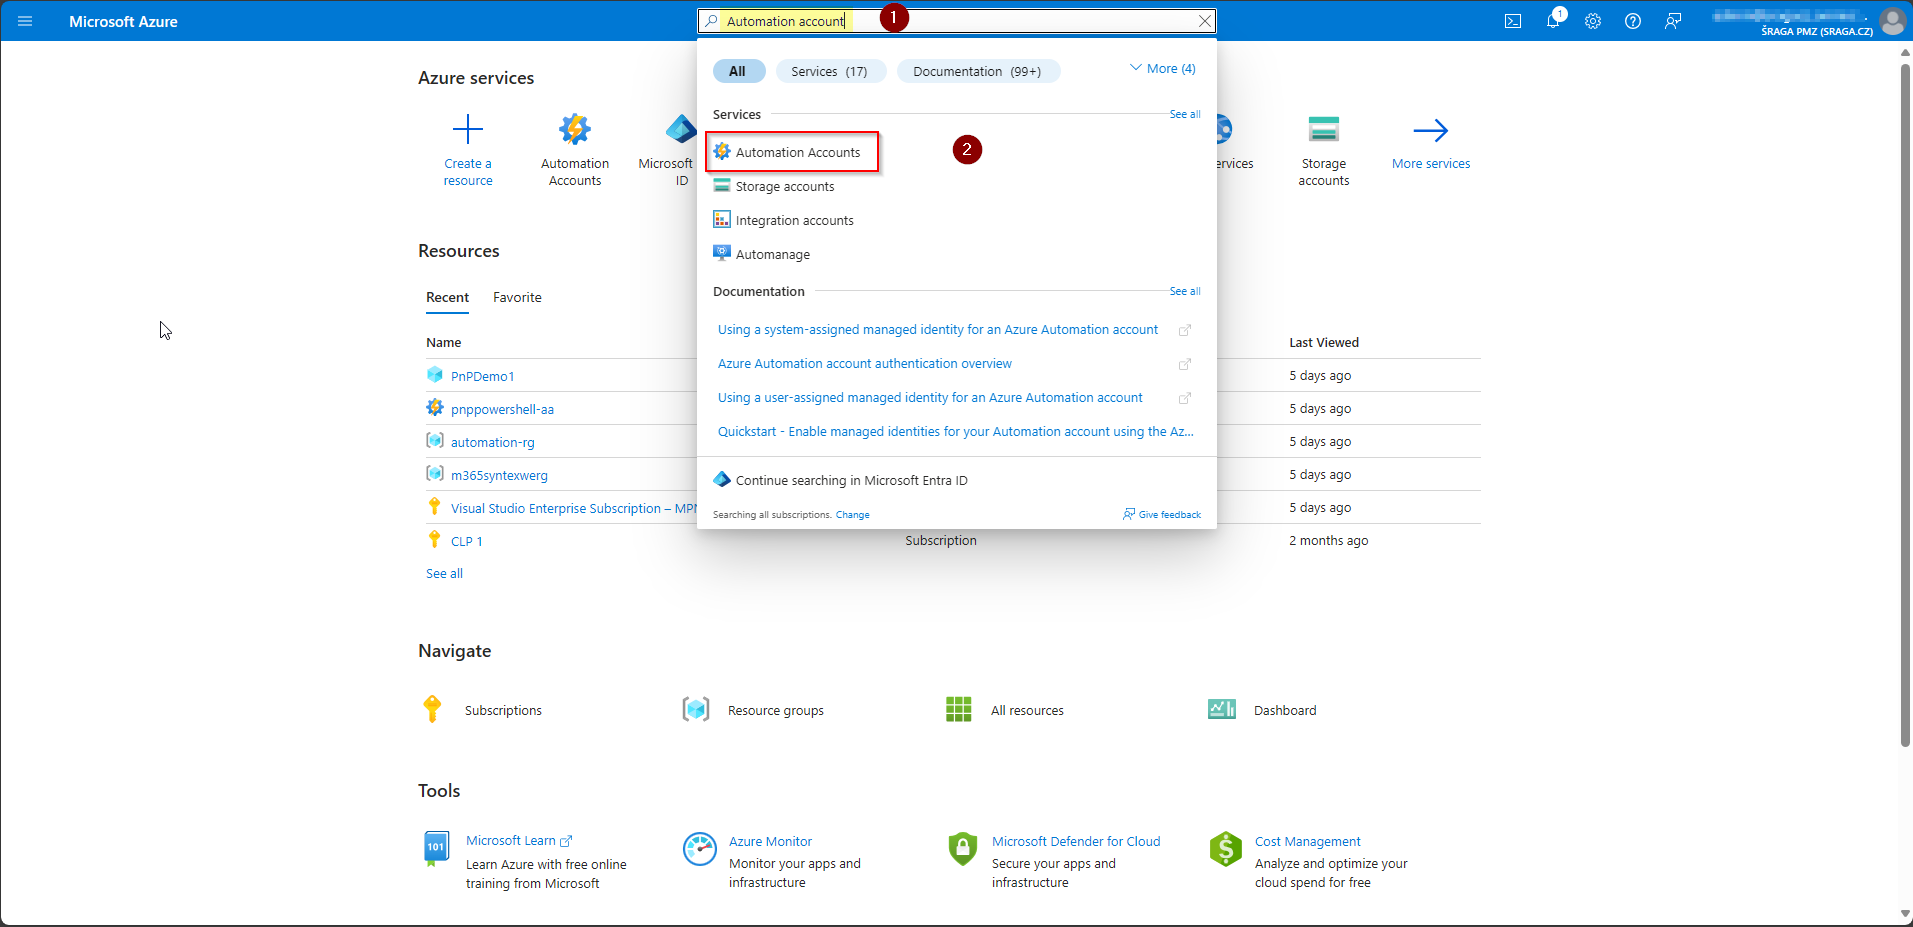Open the Help question mark menu
1913x927 pixels.
pyautogui.click(x=1633, y=21)
